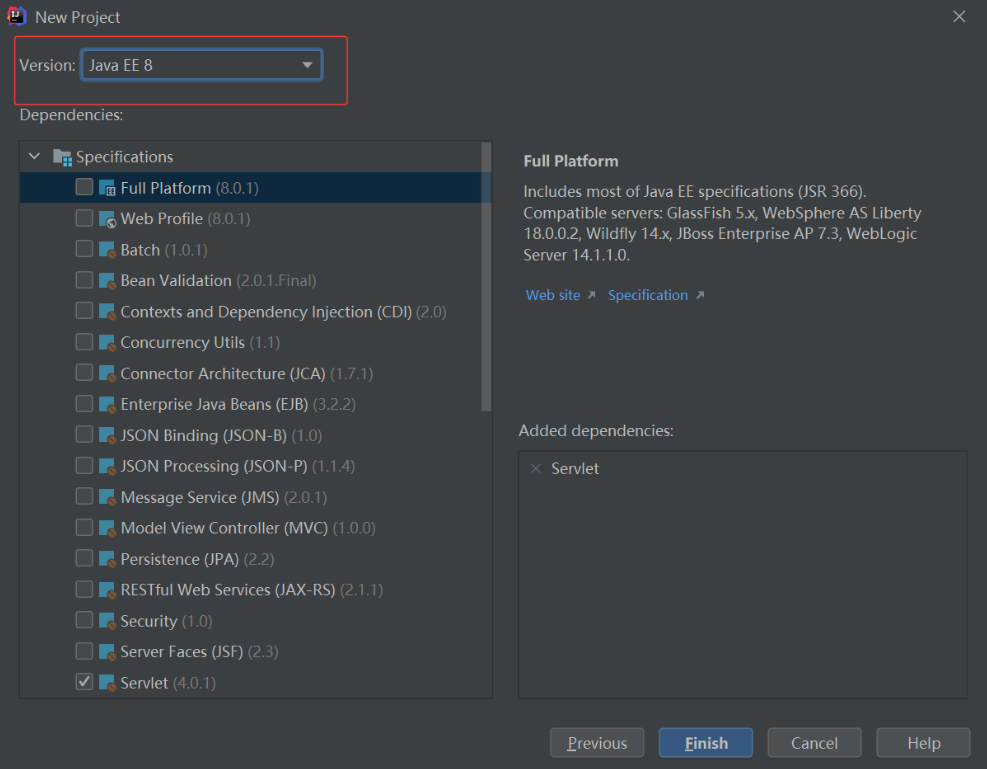Click Finish to create the project
This screenshot has width=987, height=769.
click(706, 743)
